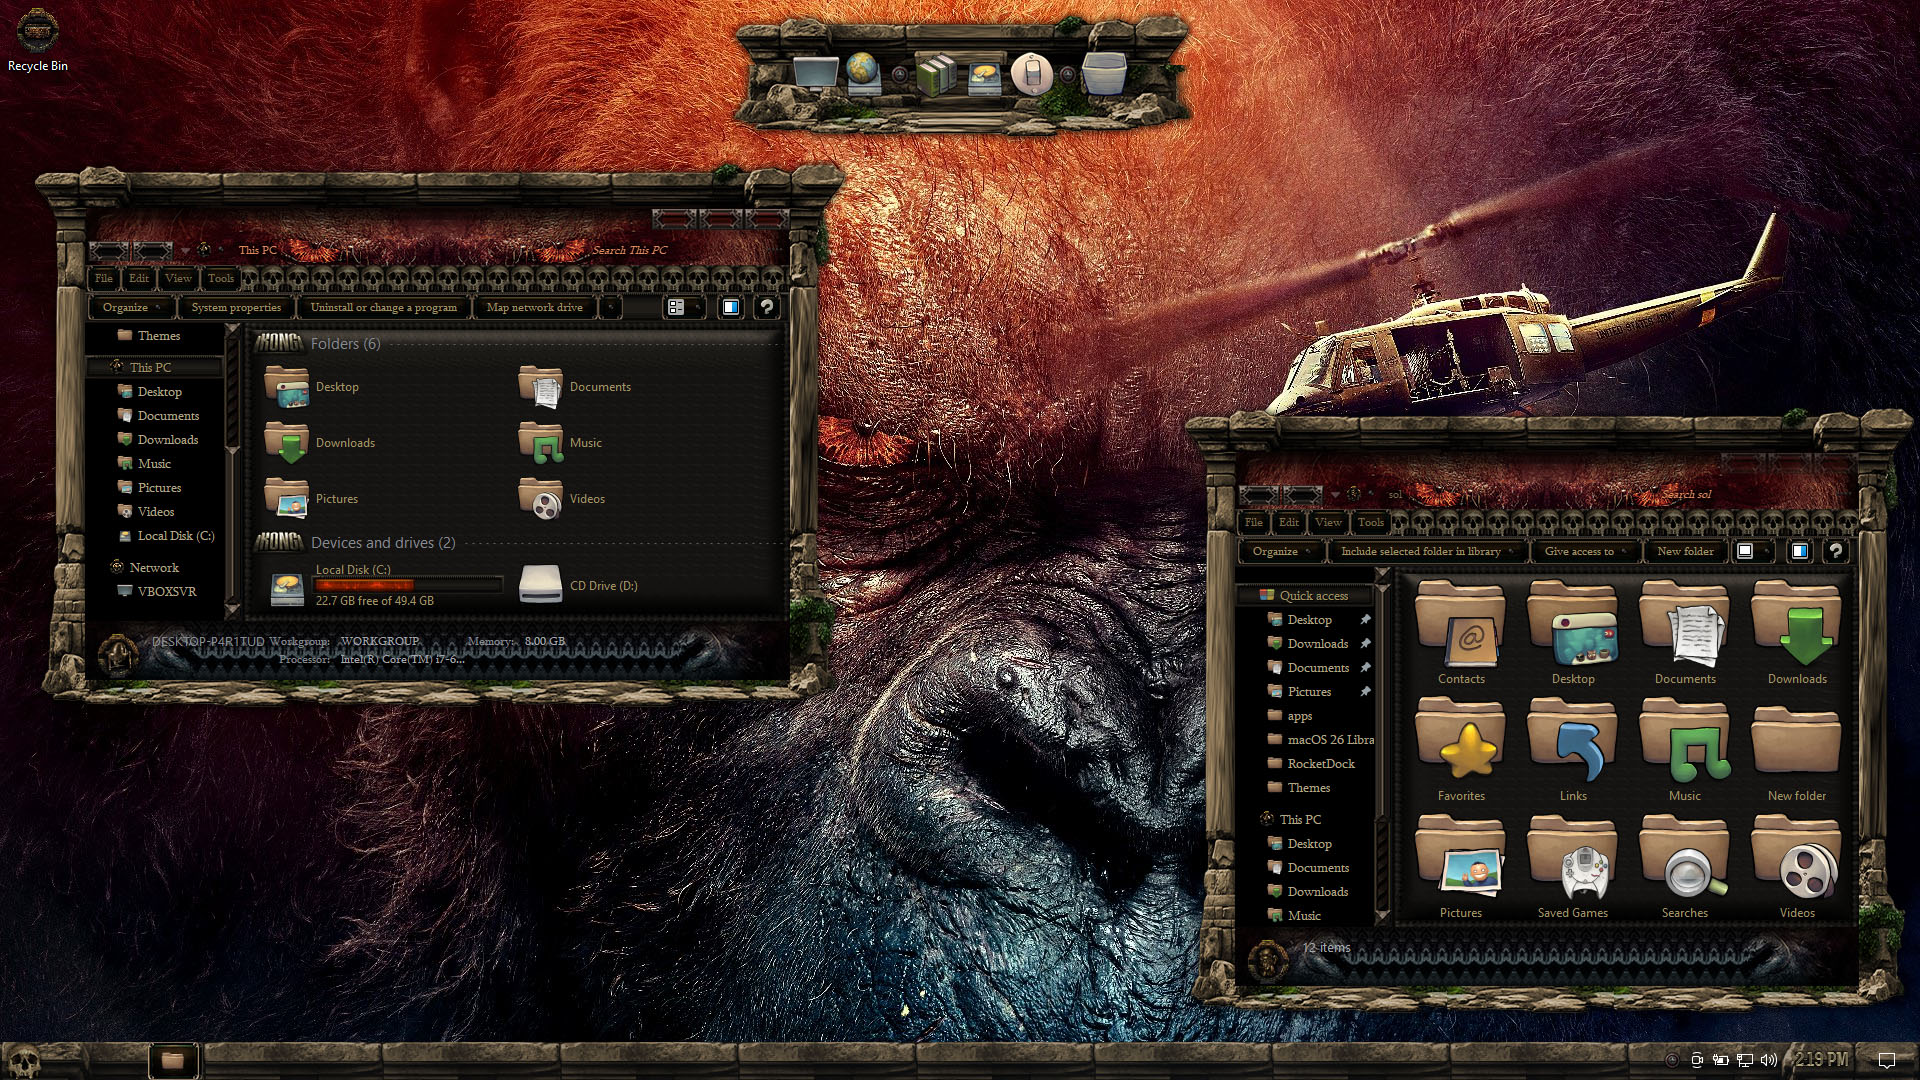Click Help question mark in This PC window
This screenshot has width=1920, height=1080.
(x=766, y=308)
